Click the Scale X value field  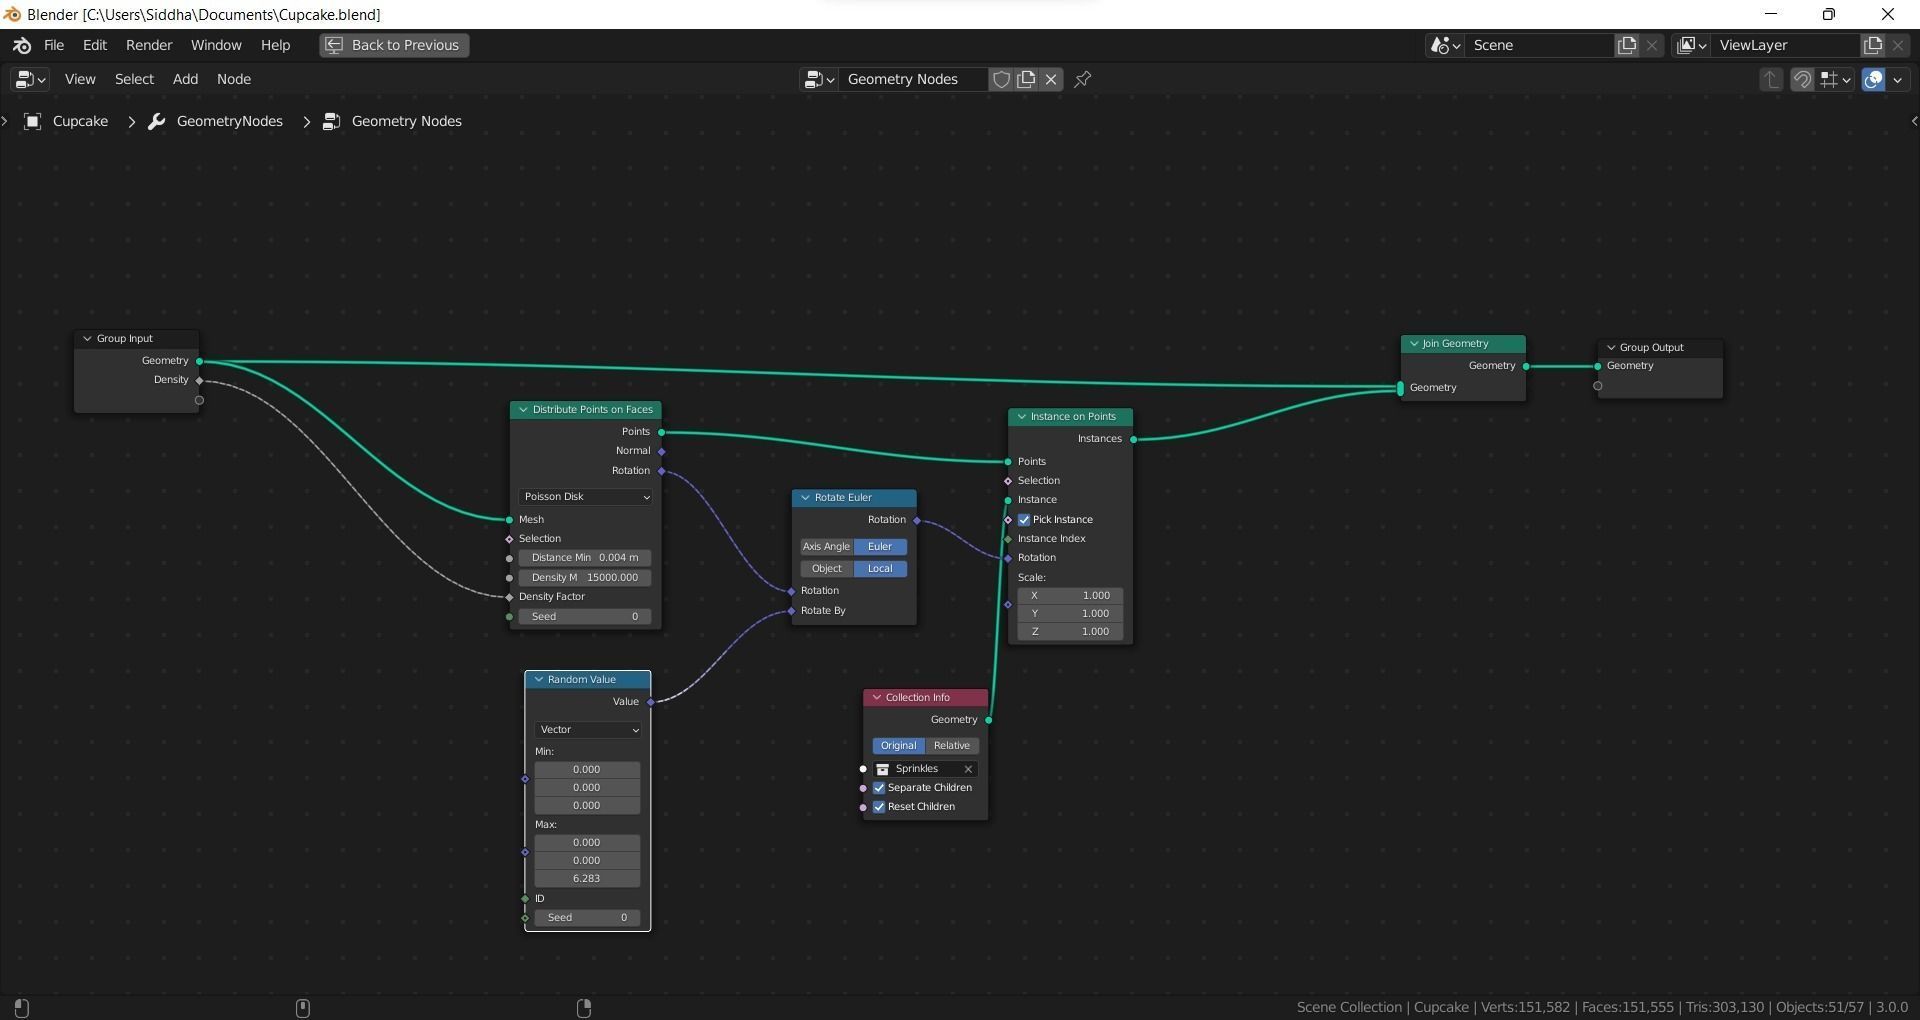1070,596
